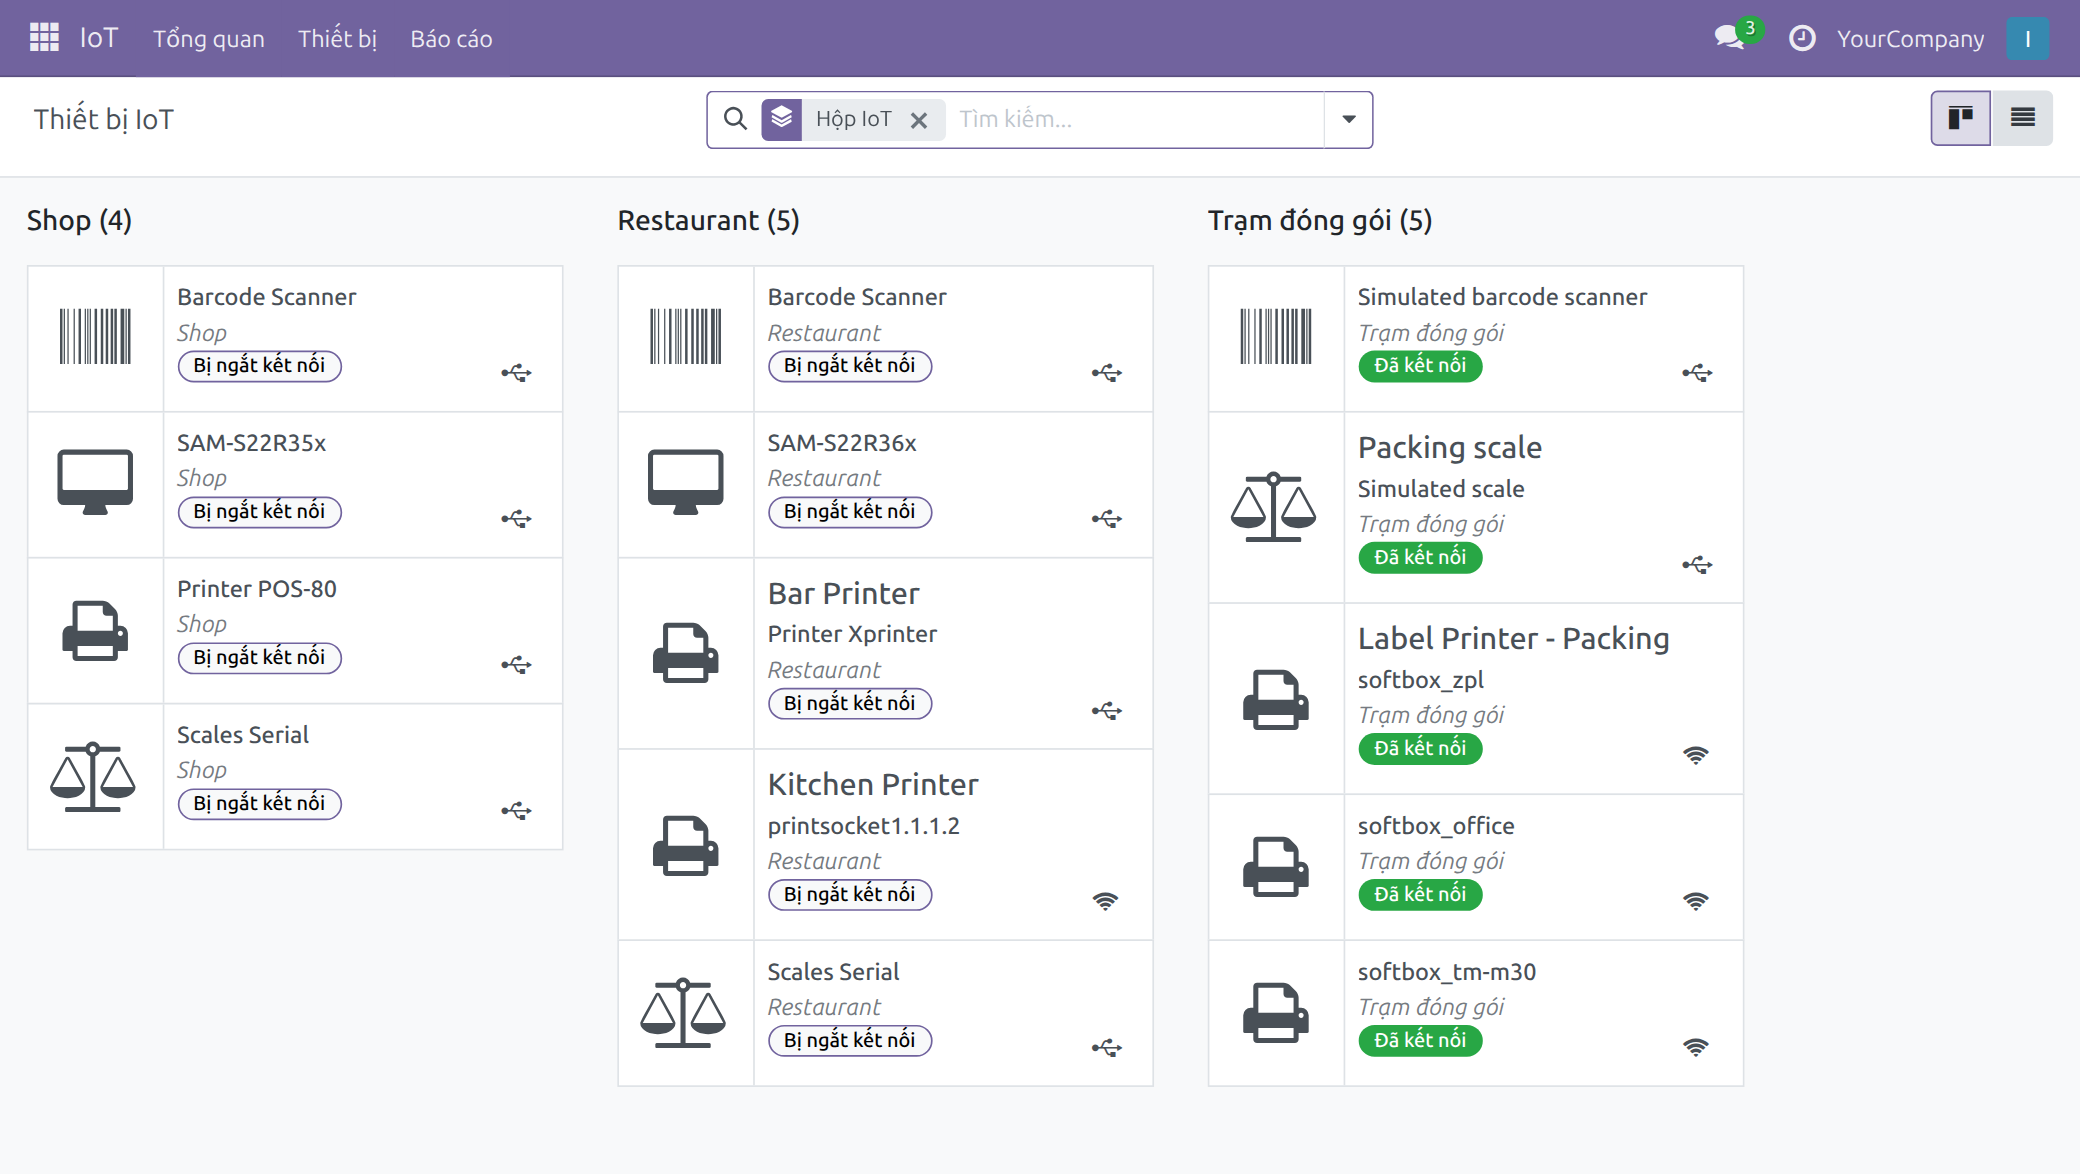Click the Packing scale balance icon
This screenshot has width=2080, height=1174.
click(x=1273, y=507)
